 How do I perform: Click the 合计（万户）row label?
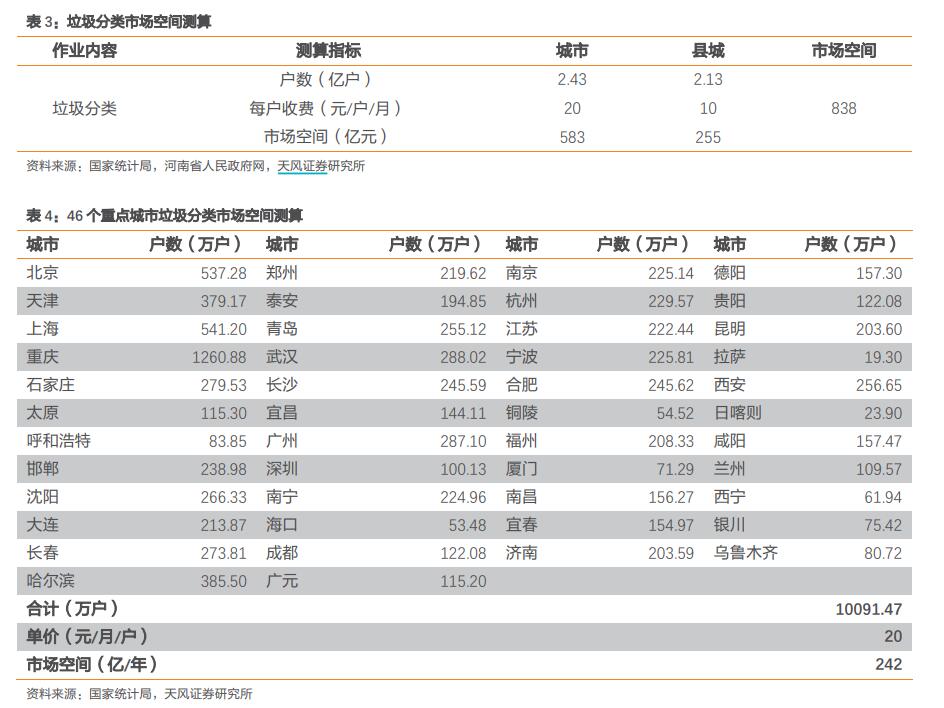(73, 608)
